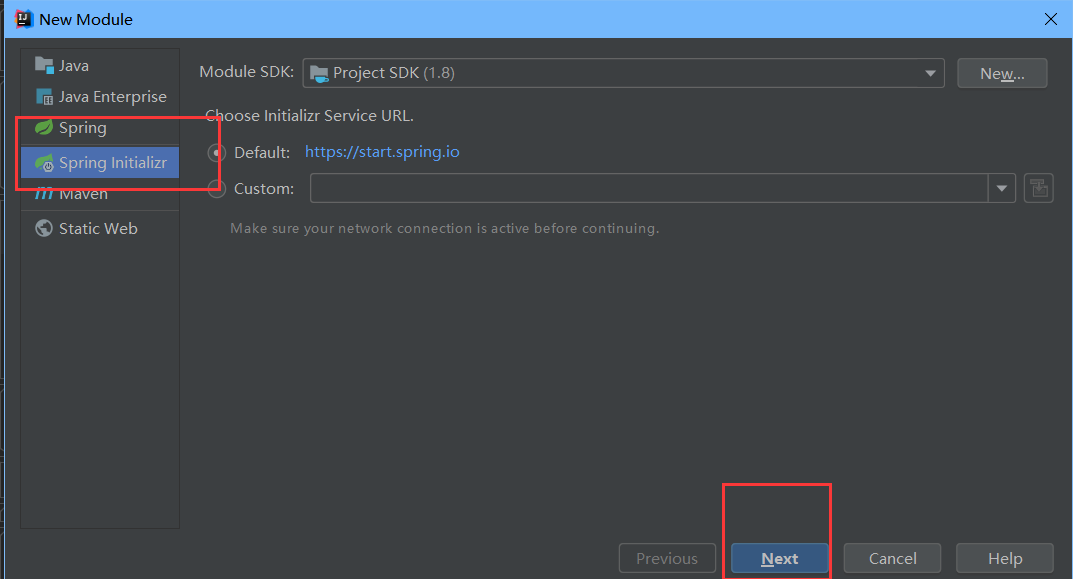Click the Cancel button

click(x=892, y=558)
